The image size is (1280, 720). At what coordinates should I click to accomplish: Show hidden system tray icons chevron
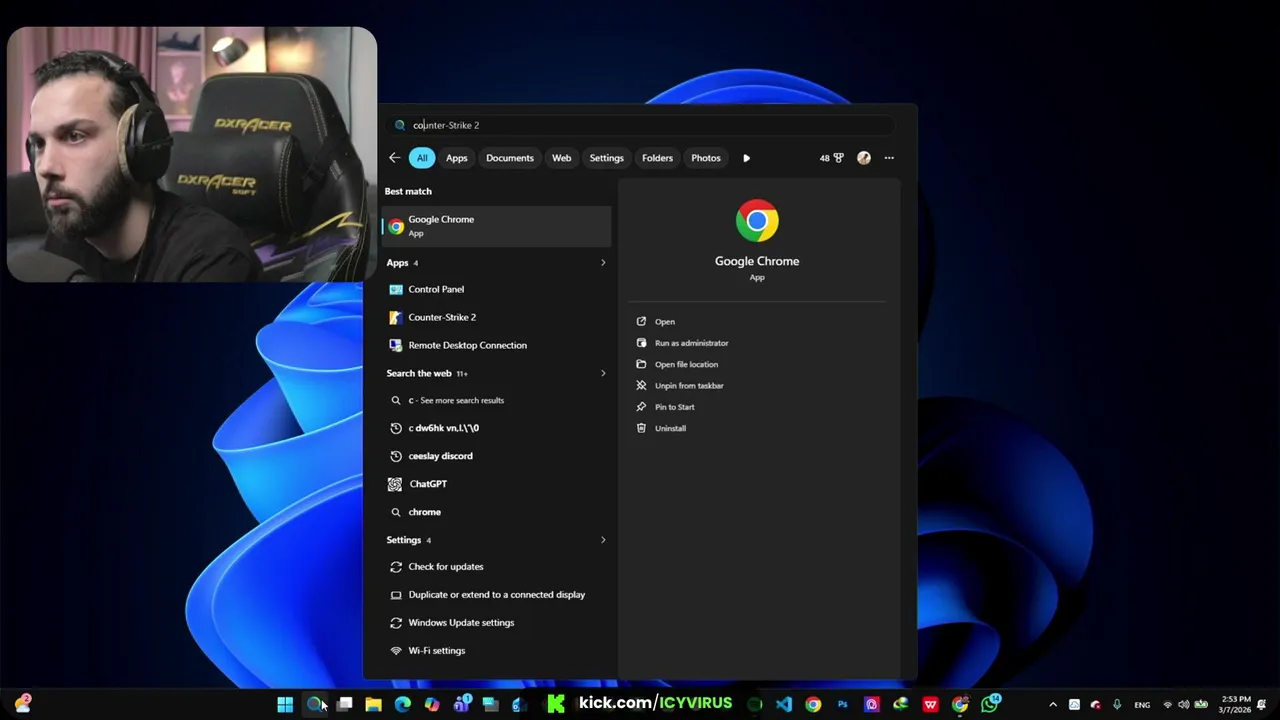1052,705
